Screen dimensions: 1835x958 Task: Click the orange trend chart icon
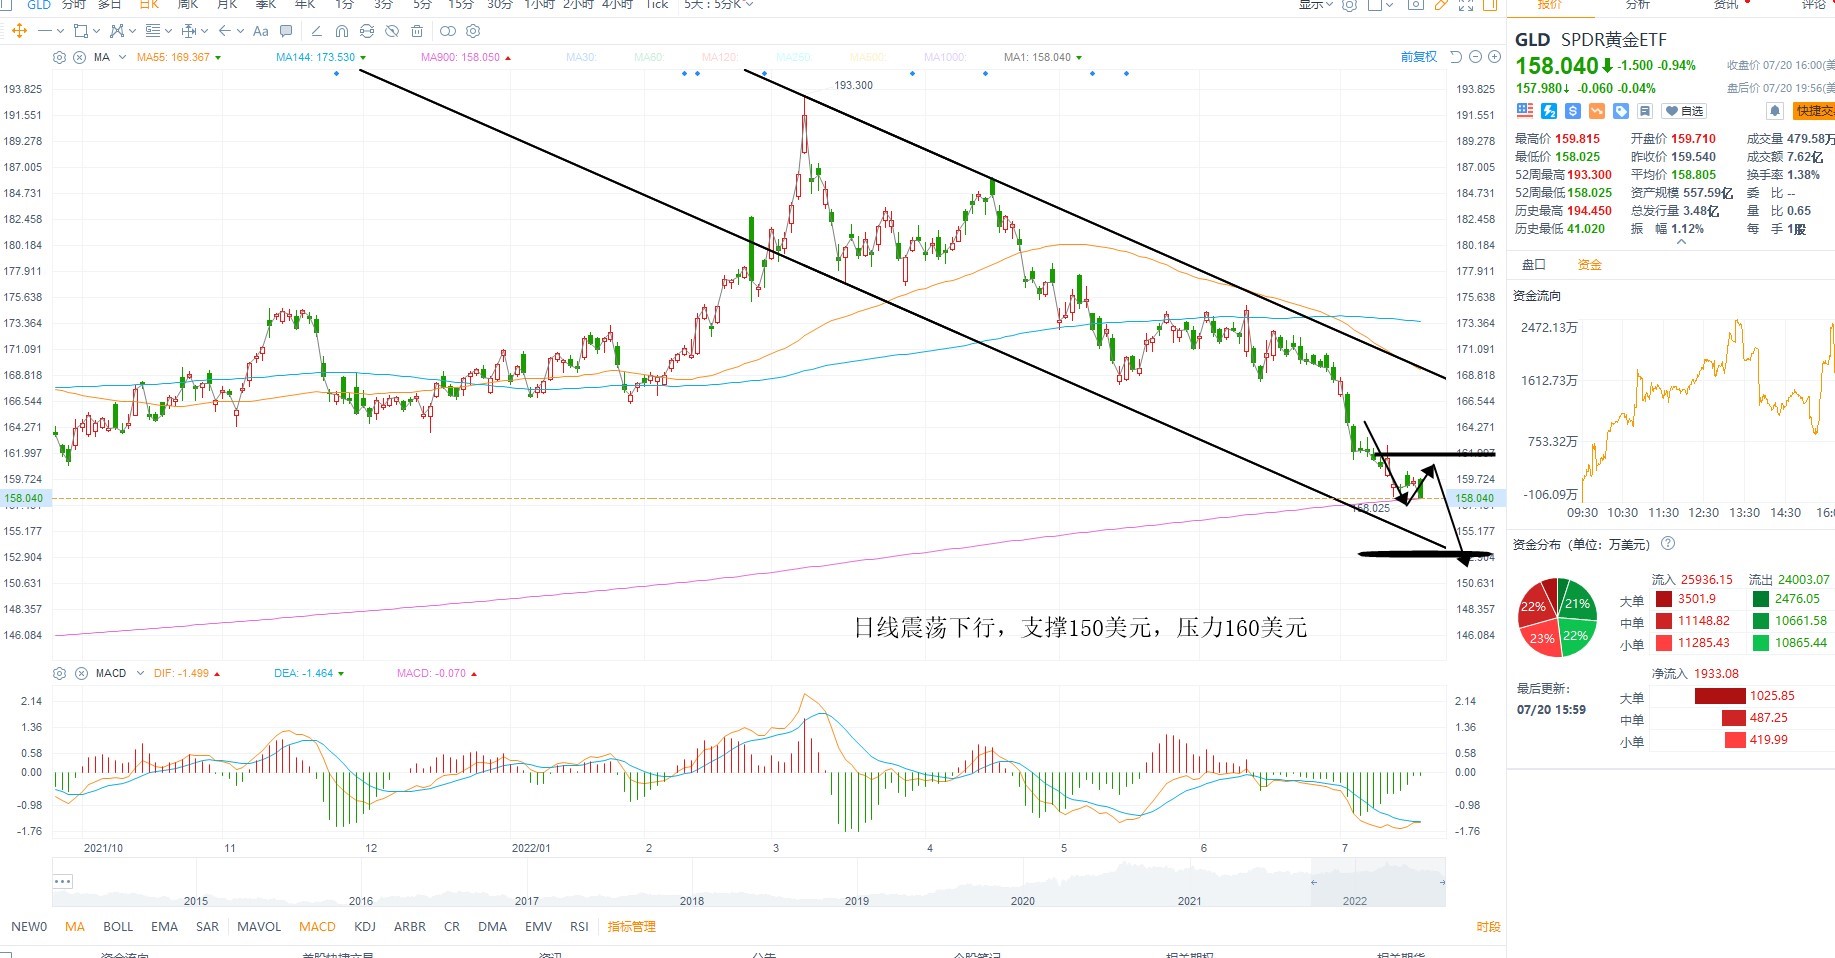(1597, 111)
